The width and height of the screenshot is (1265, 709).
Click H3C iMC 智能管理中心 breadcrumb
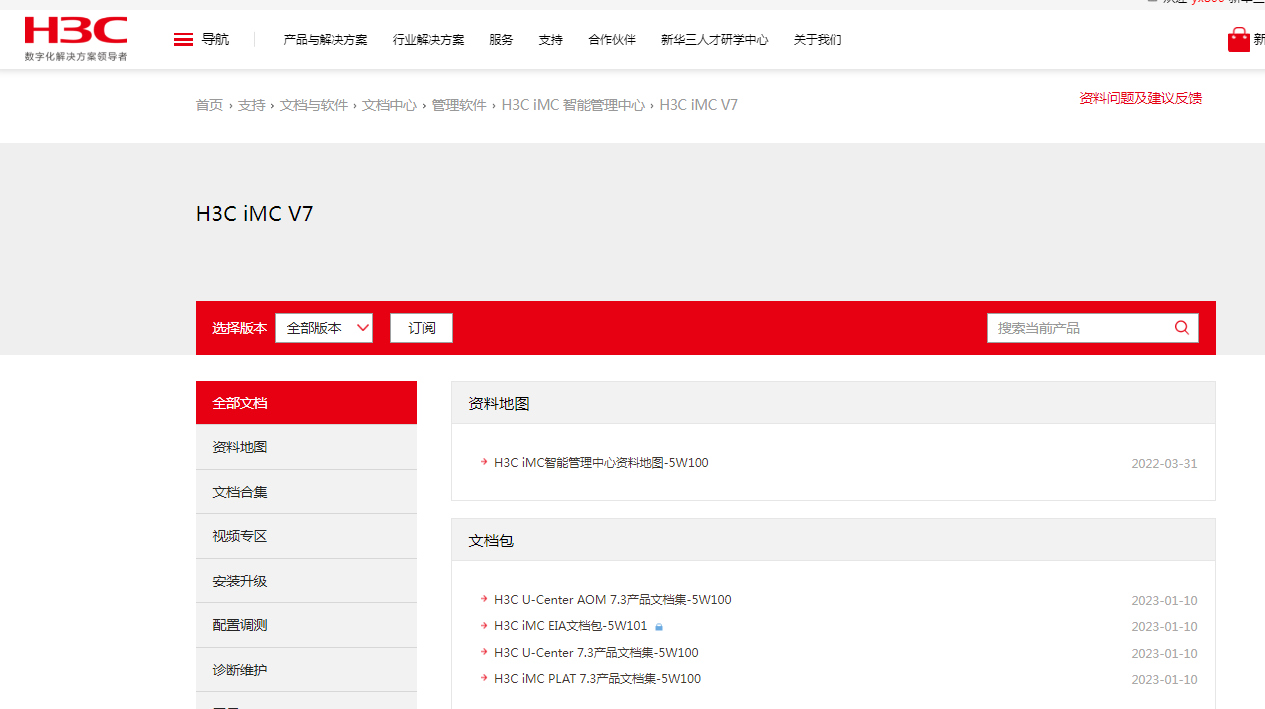pyautogui.click(x=573, y=105)
